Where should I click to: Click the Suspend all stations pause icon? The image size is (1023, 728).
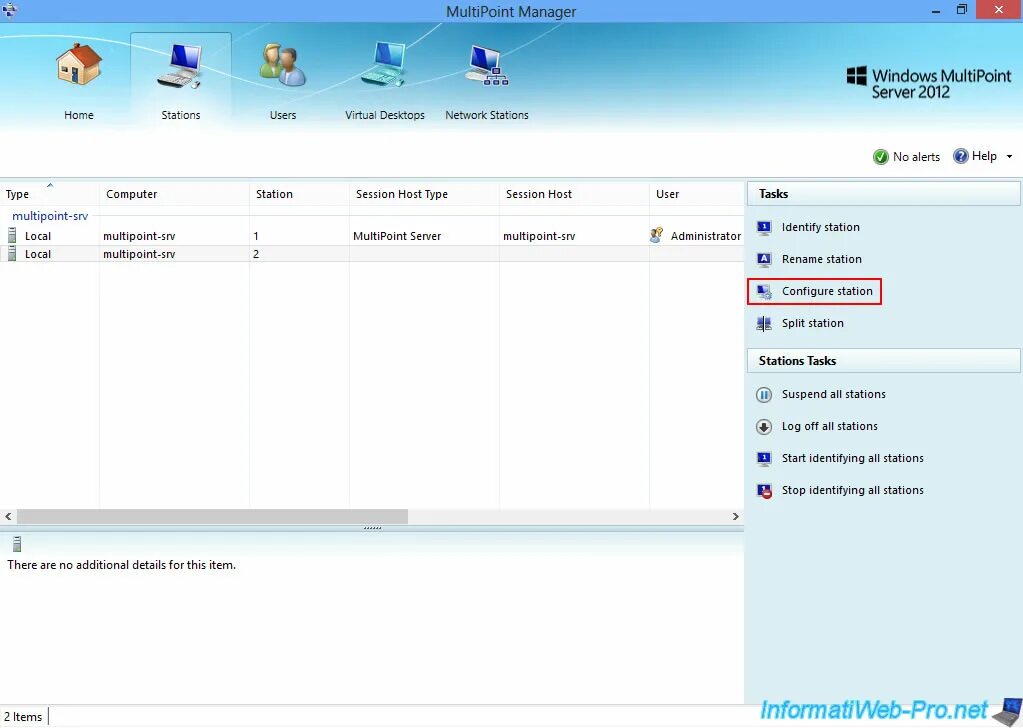(x=764, y=395)
